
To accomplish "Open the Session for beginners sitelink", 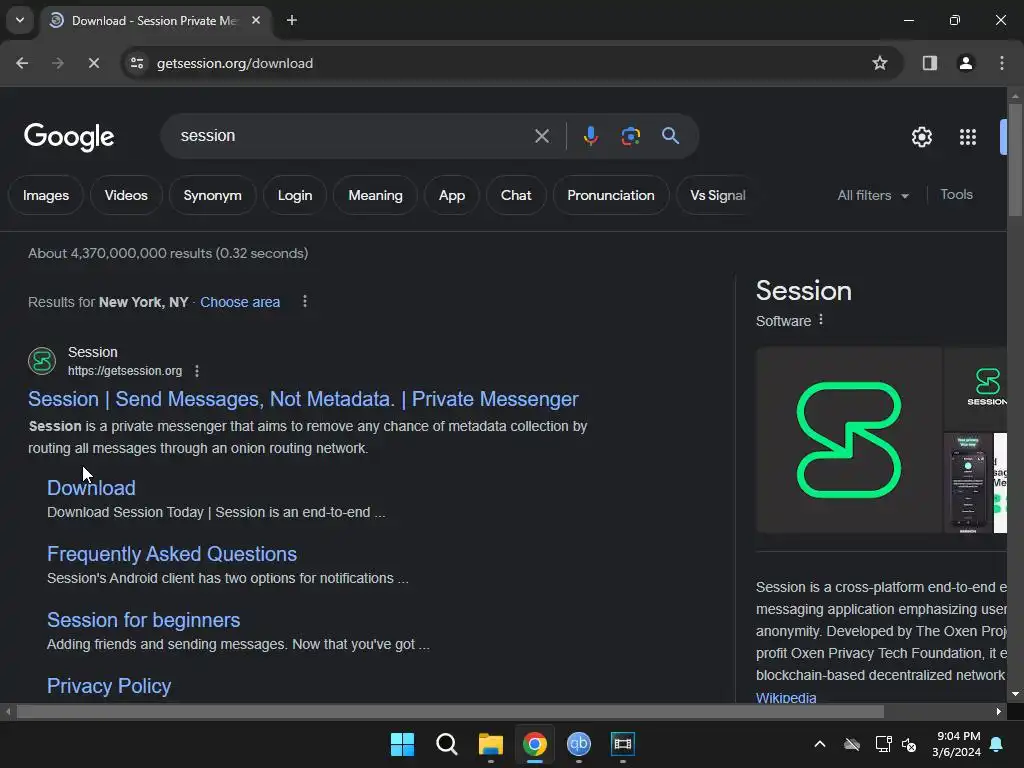I will (144, 620).
